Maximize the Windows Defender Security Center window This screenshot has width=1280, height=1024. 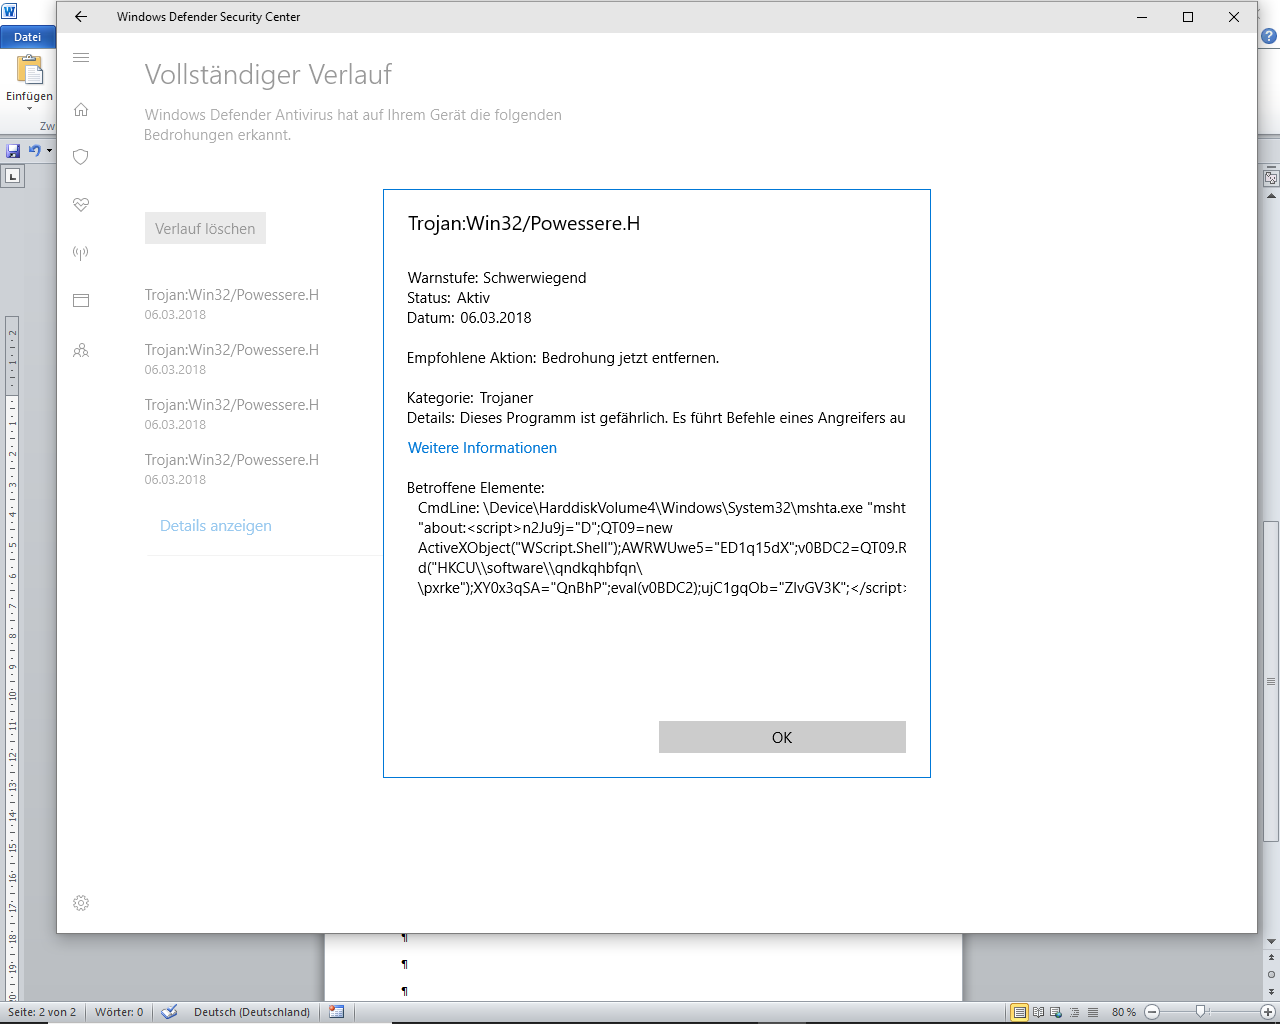[1188, 17]
